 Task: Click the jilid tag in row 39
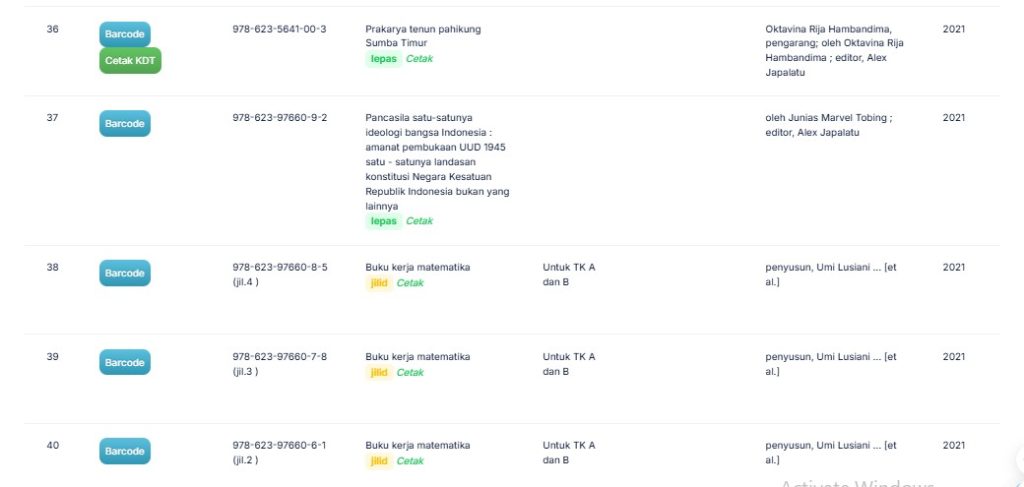379,372
